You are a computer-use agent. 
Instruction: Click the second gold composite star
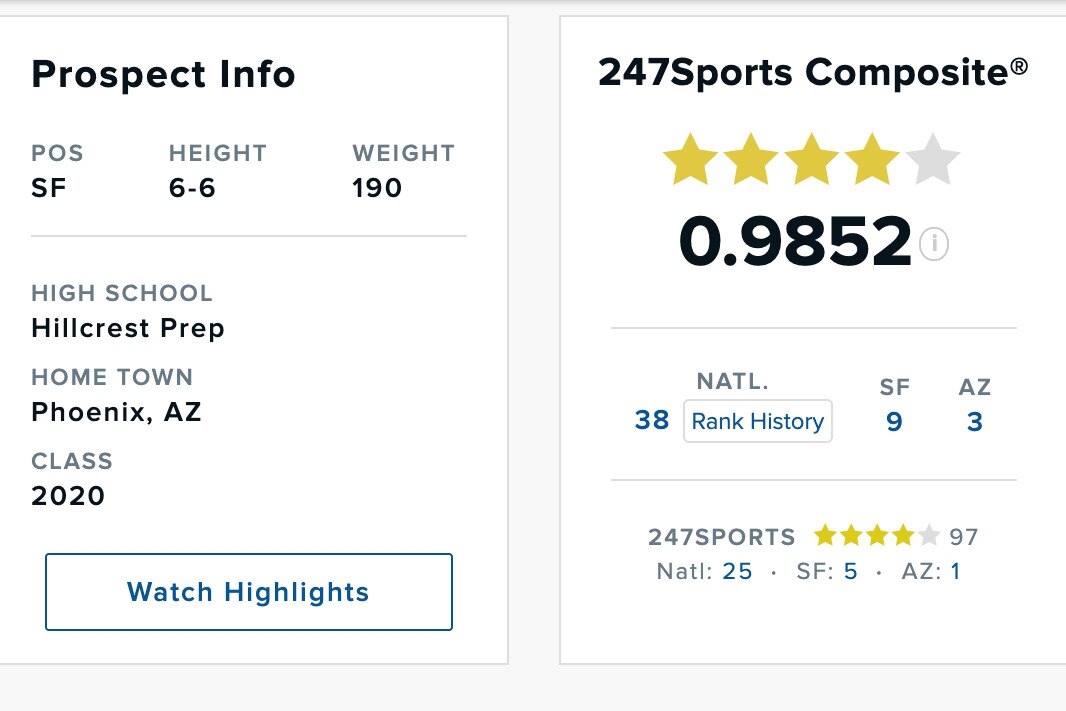tap(751, 162)
